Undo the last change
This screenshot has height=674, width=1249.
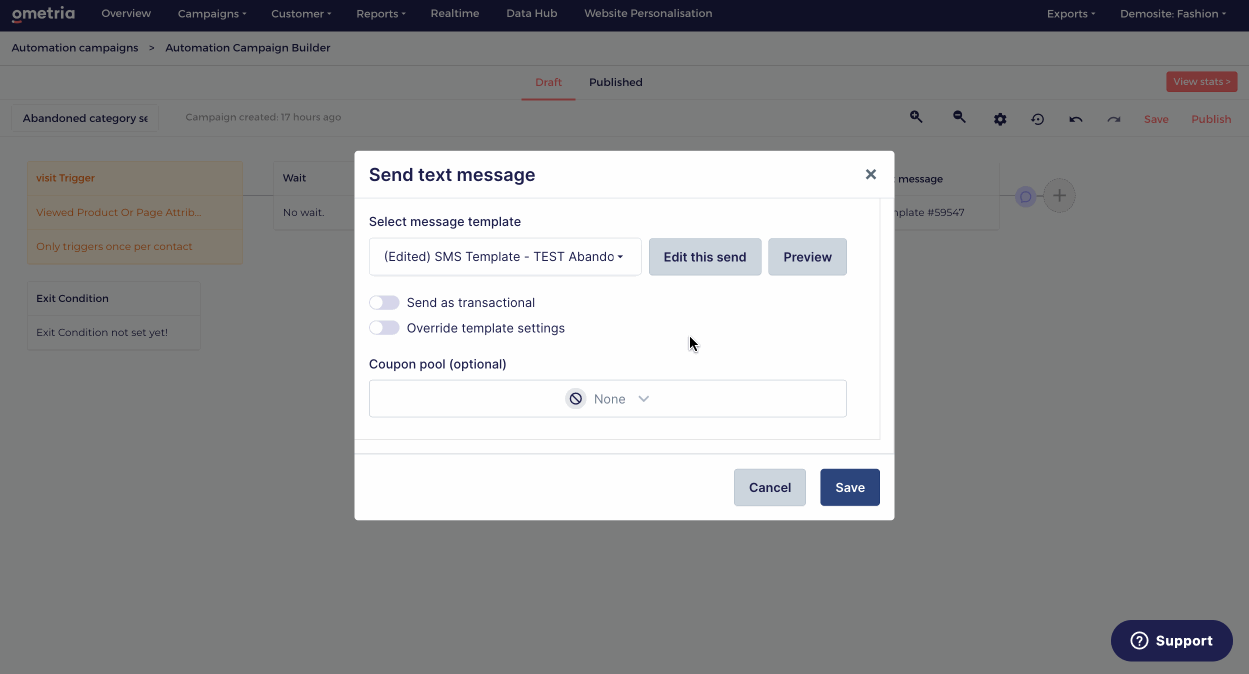1076,119
